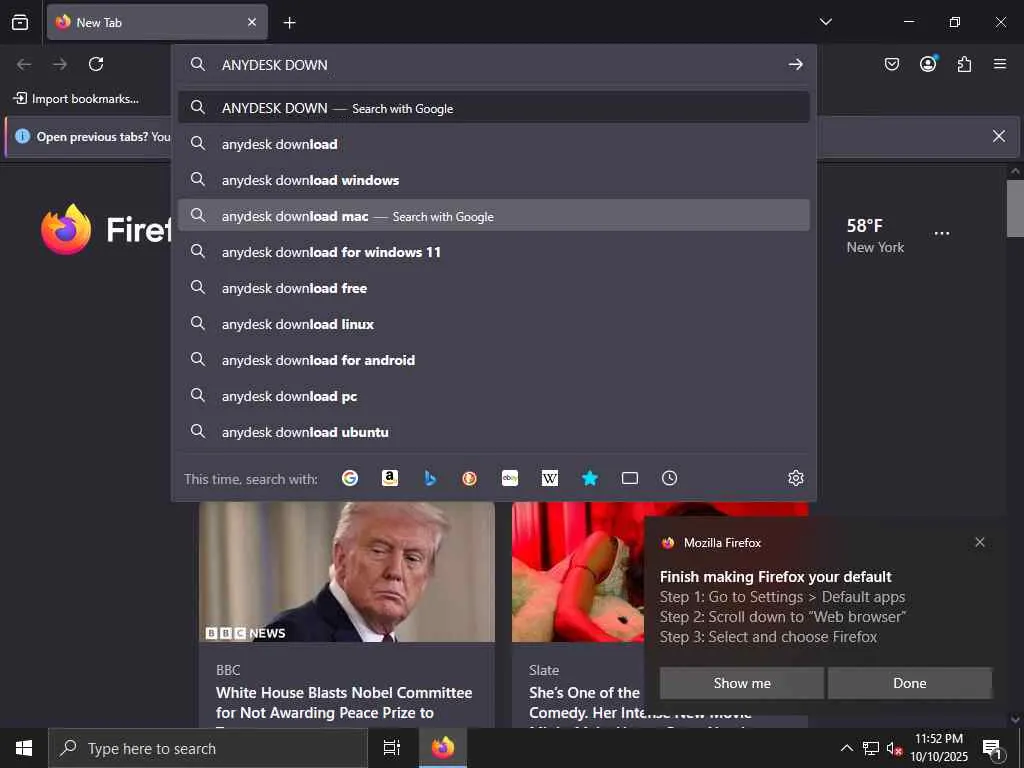
Task: Search this time with Google icon
Action: click(350, 478)
